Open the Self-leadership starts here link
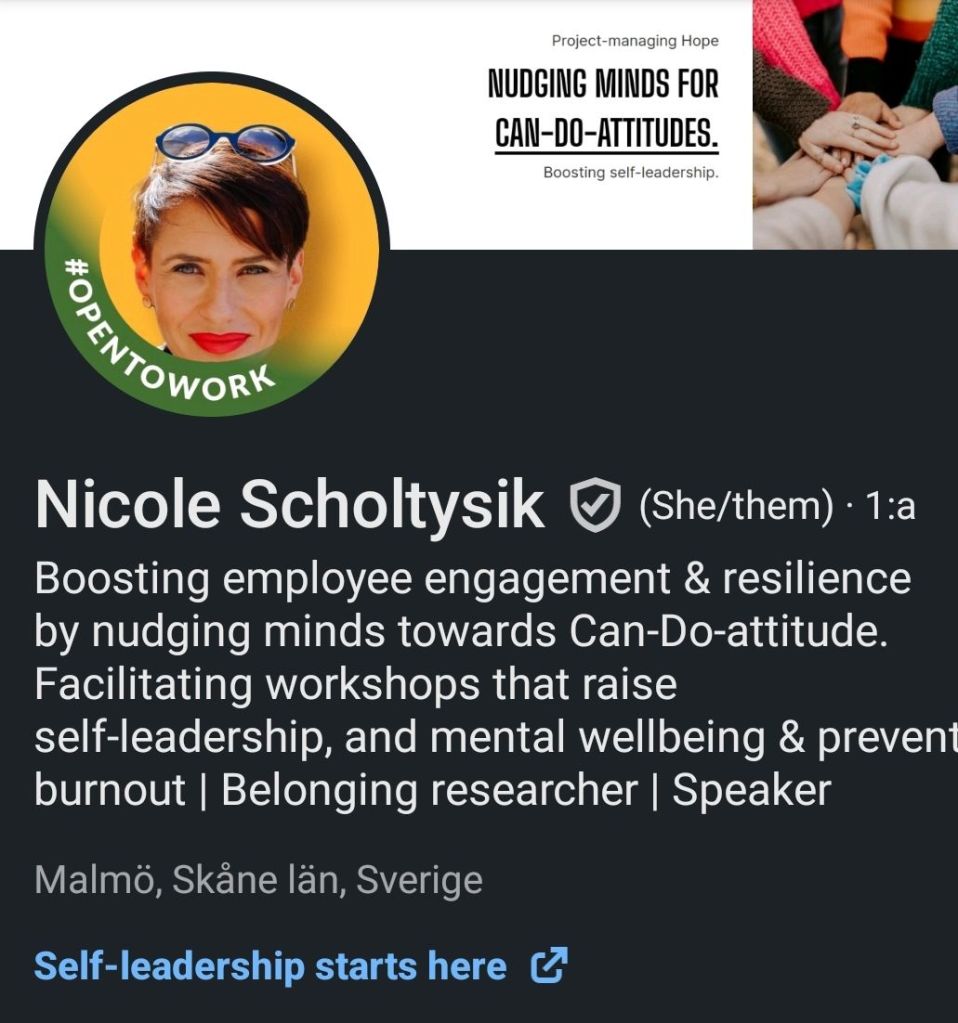This screenshot has height=1023, width=958. (270, 966)
